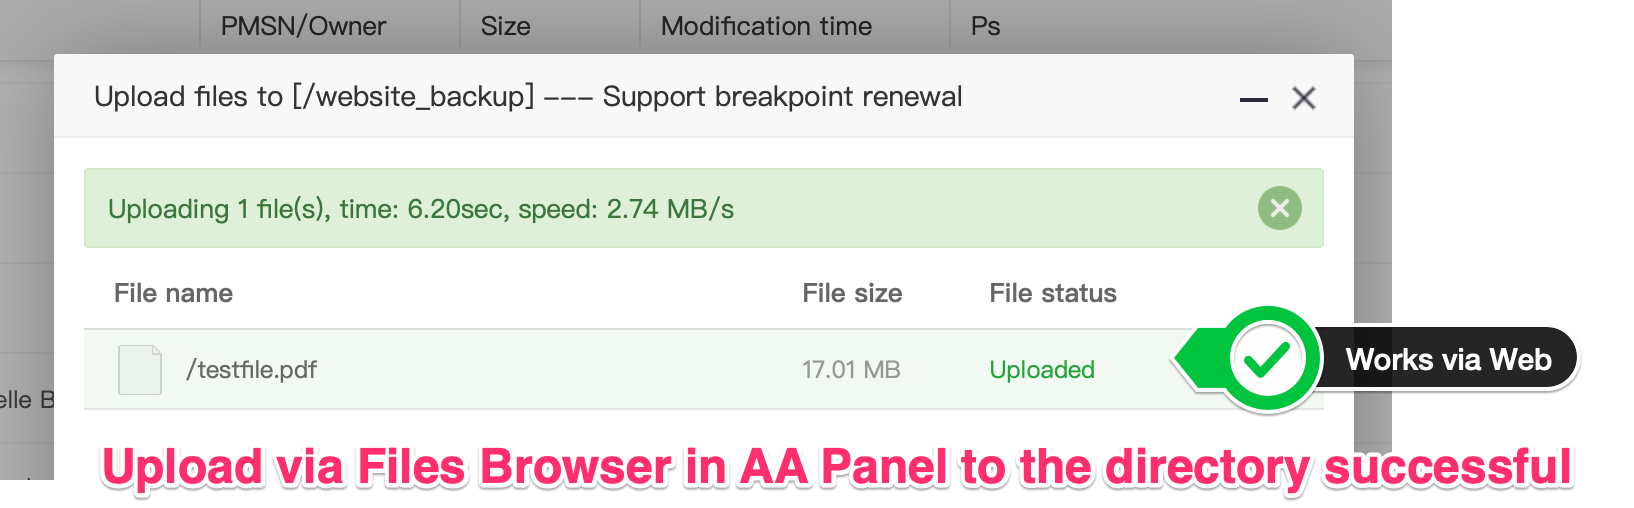Click the testfile.pdf document icon
Image resolution: width=1634 pixels, height=508 pixels.
(x=140, y=370)
